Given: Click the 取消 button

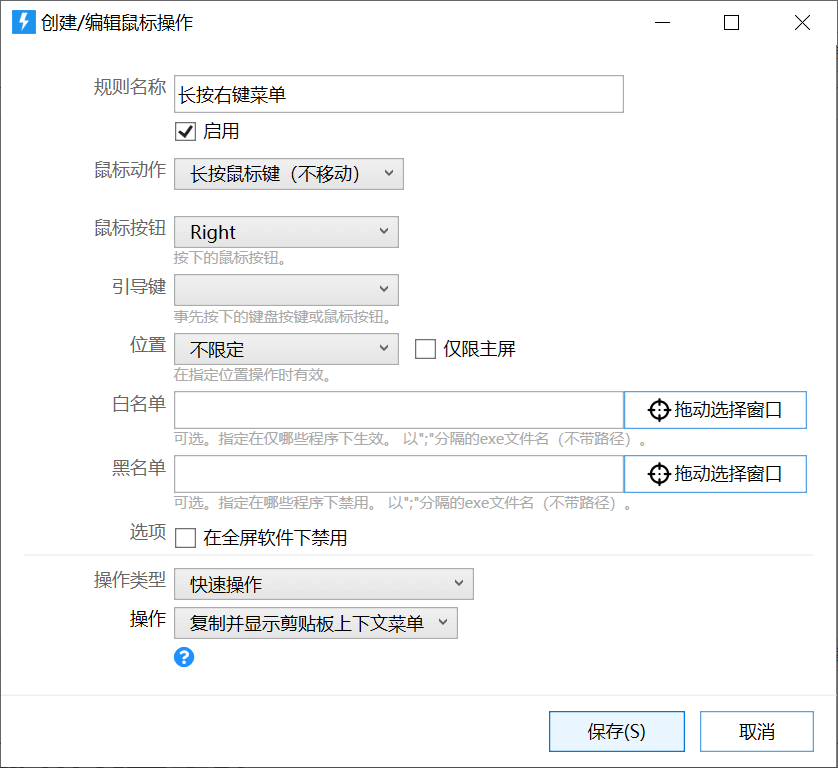Looking at the screenshot, I should (757, 731).
